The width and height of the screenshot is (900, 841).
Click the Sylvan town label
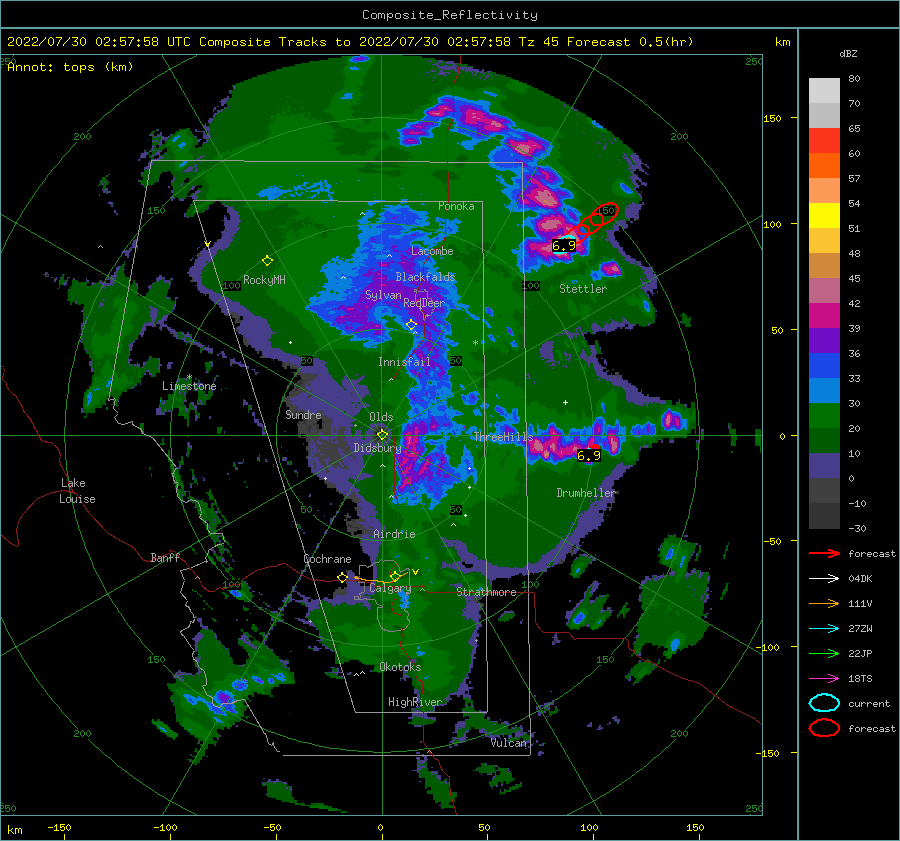point(383,295)
